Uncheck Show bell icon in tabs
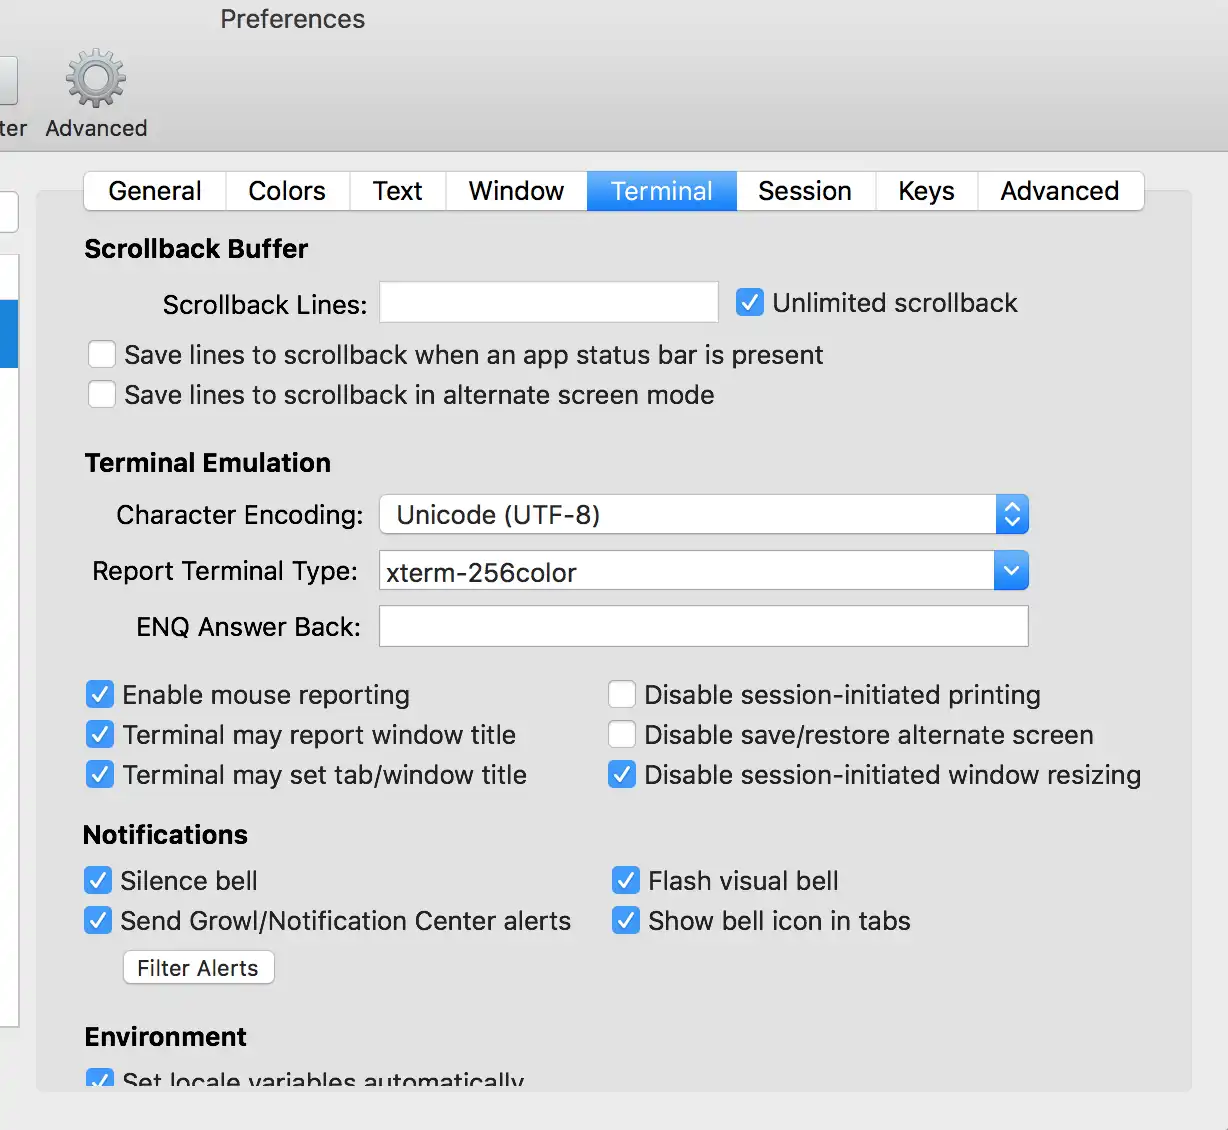 click(626, 920)
